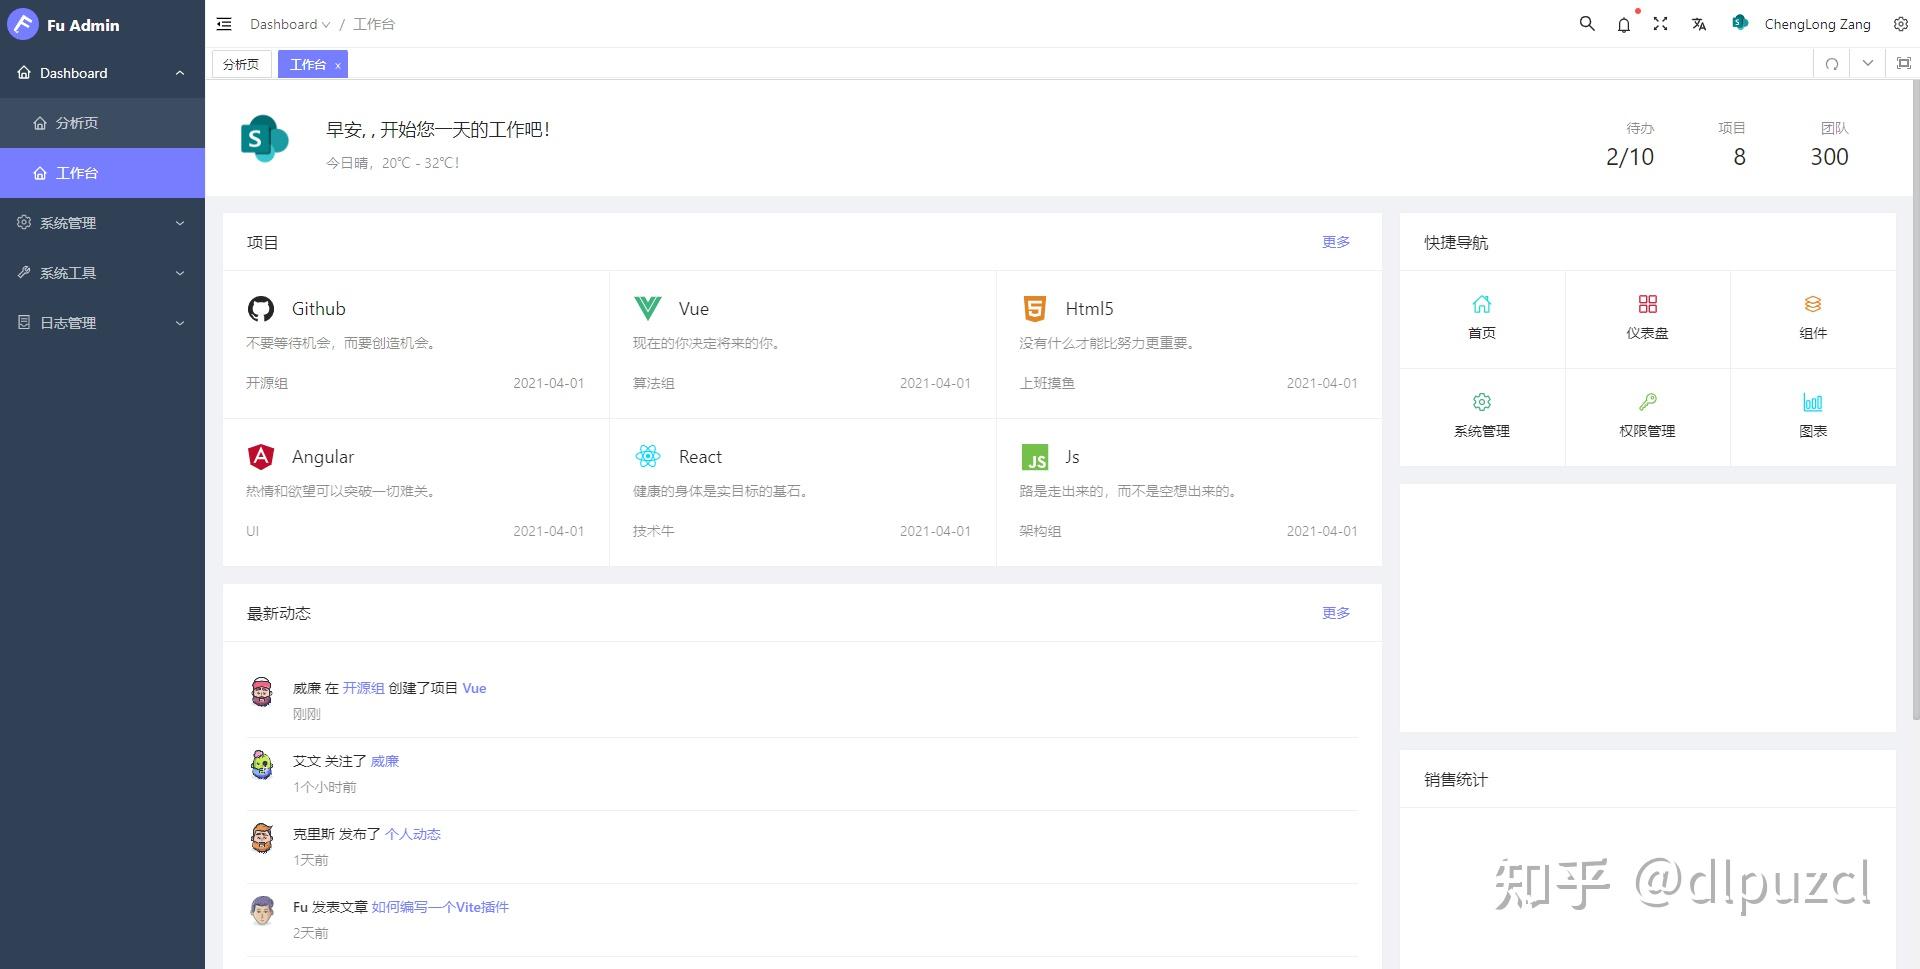Click 更多 in the 项目 section
The height and width of the screenshot is (969, 1920).
pyautogui.click(x=1335, y=241)
